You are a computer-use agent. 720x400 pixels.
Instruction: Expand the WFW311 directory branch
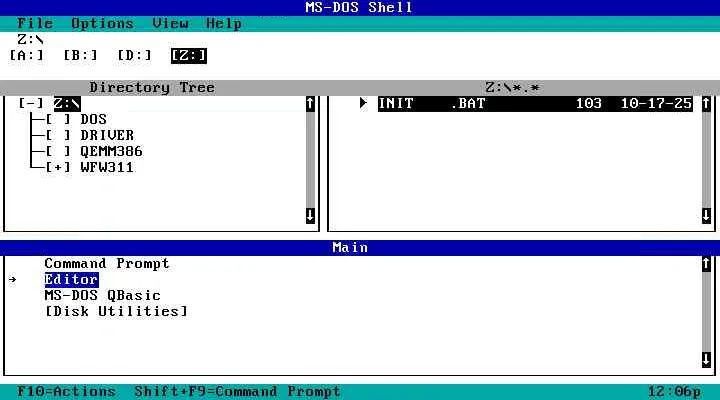pos(58,167)
